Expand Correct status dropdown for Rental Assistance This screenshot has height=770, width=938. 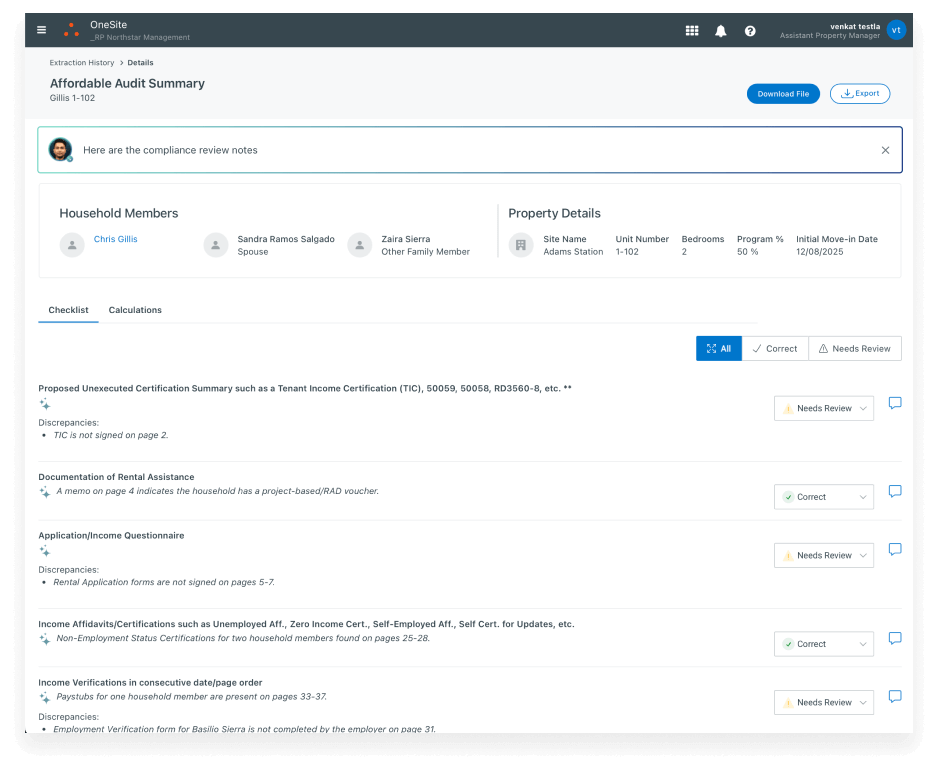[x=824, y=497]
